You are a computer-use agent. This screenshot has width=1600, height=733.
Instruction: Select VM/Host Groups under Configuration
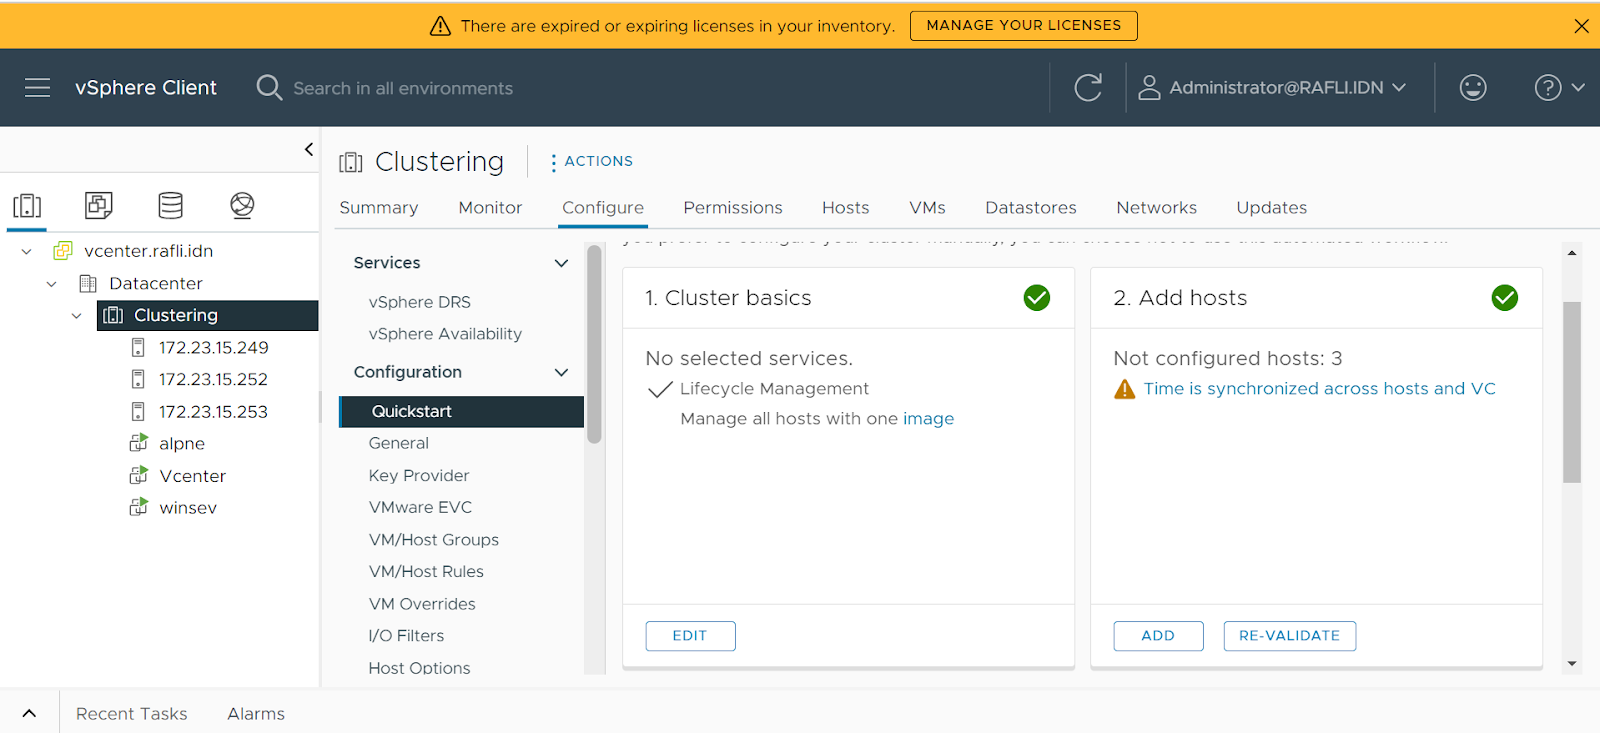click(x=434, y=539)
